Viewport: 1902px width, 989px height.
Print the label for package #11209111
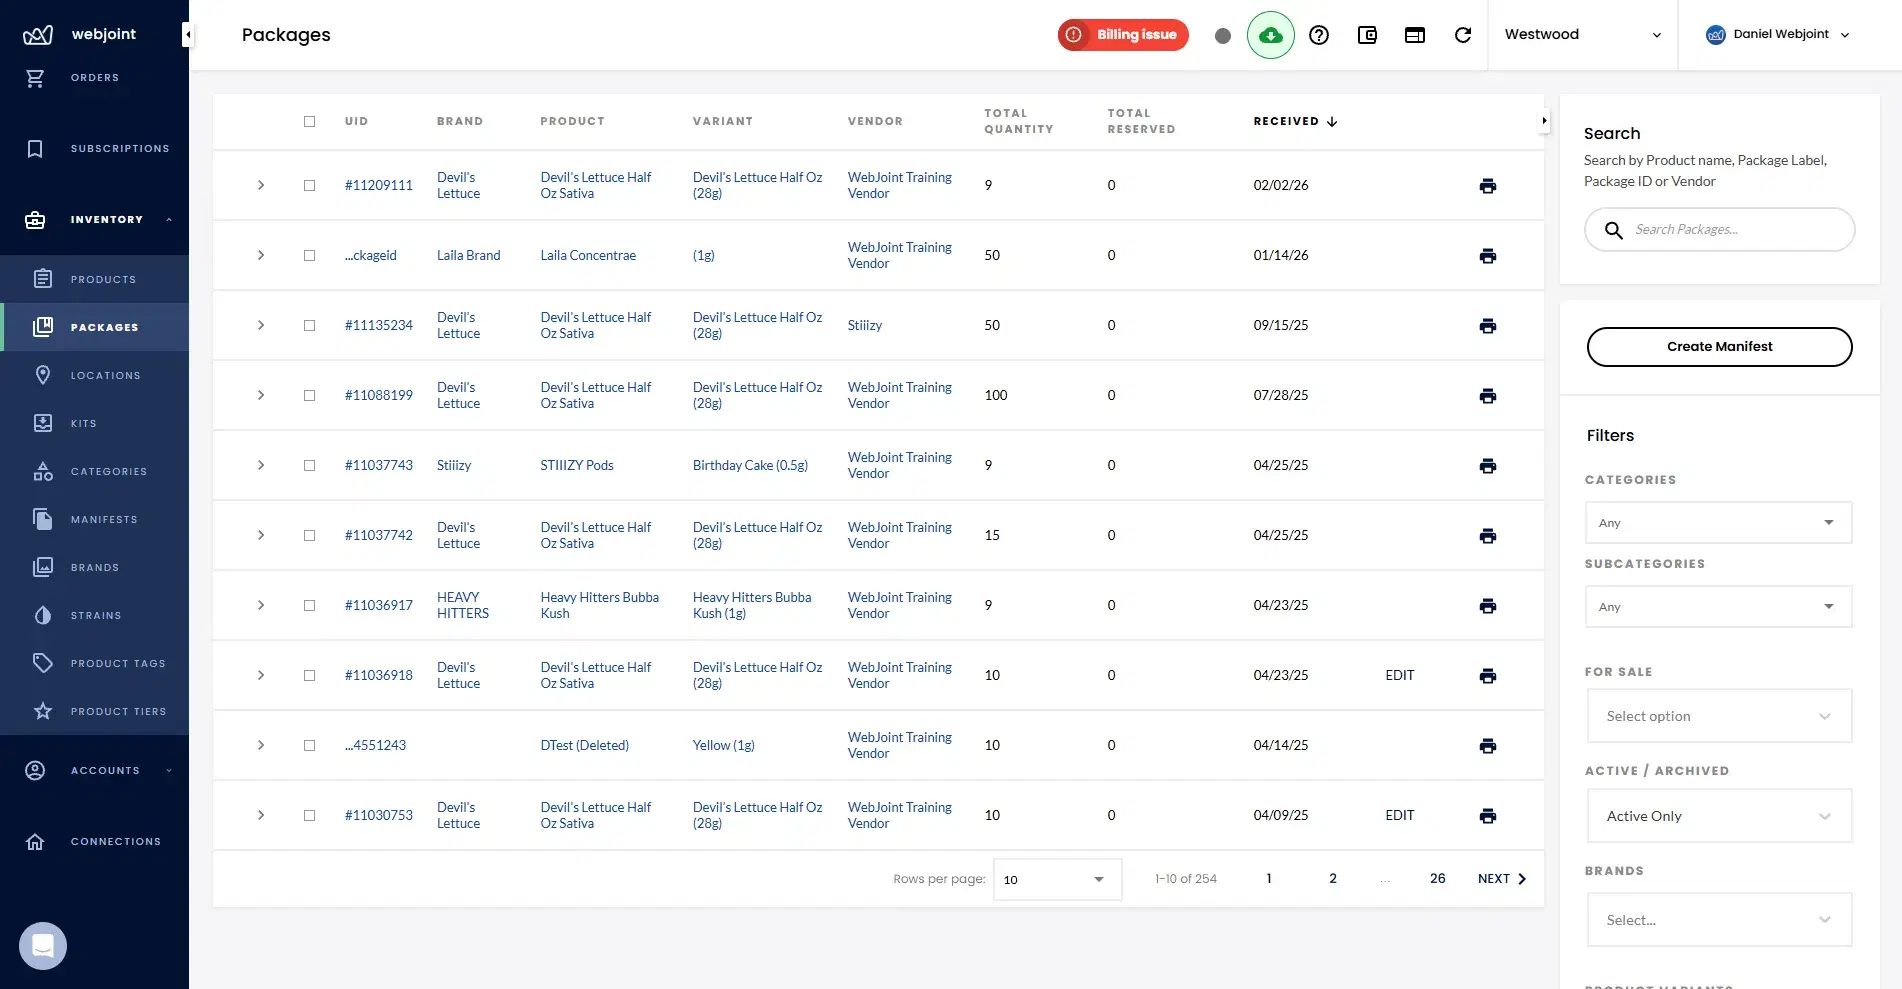pyautogui.click(x=1488, y=185)
